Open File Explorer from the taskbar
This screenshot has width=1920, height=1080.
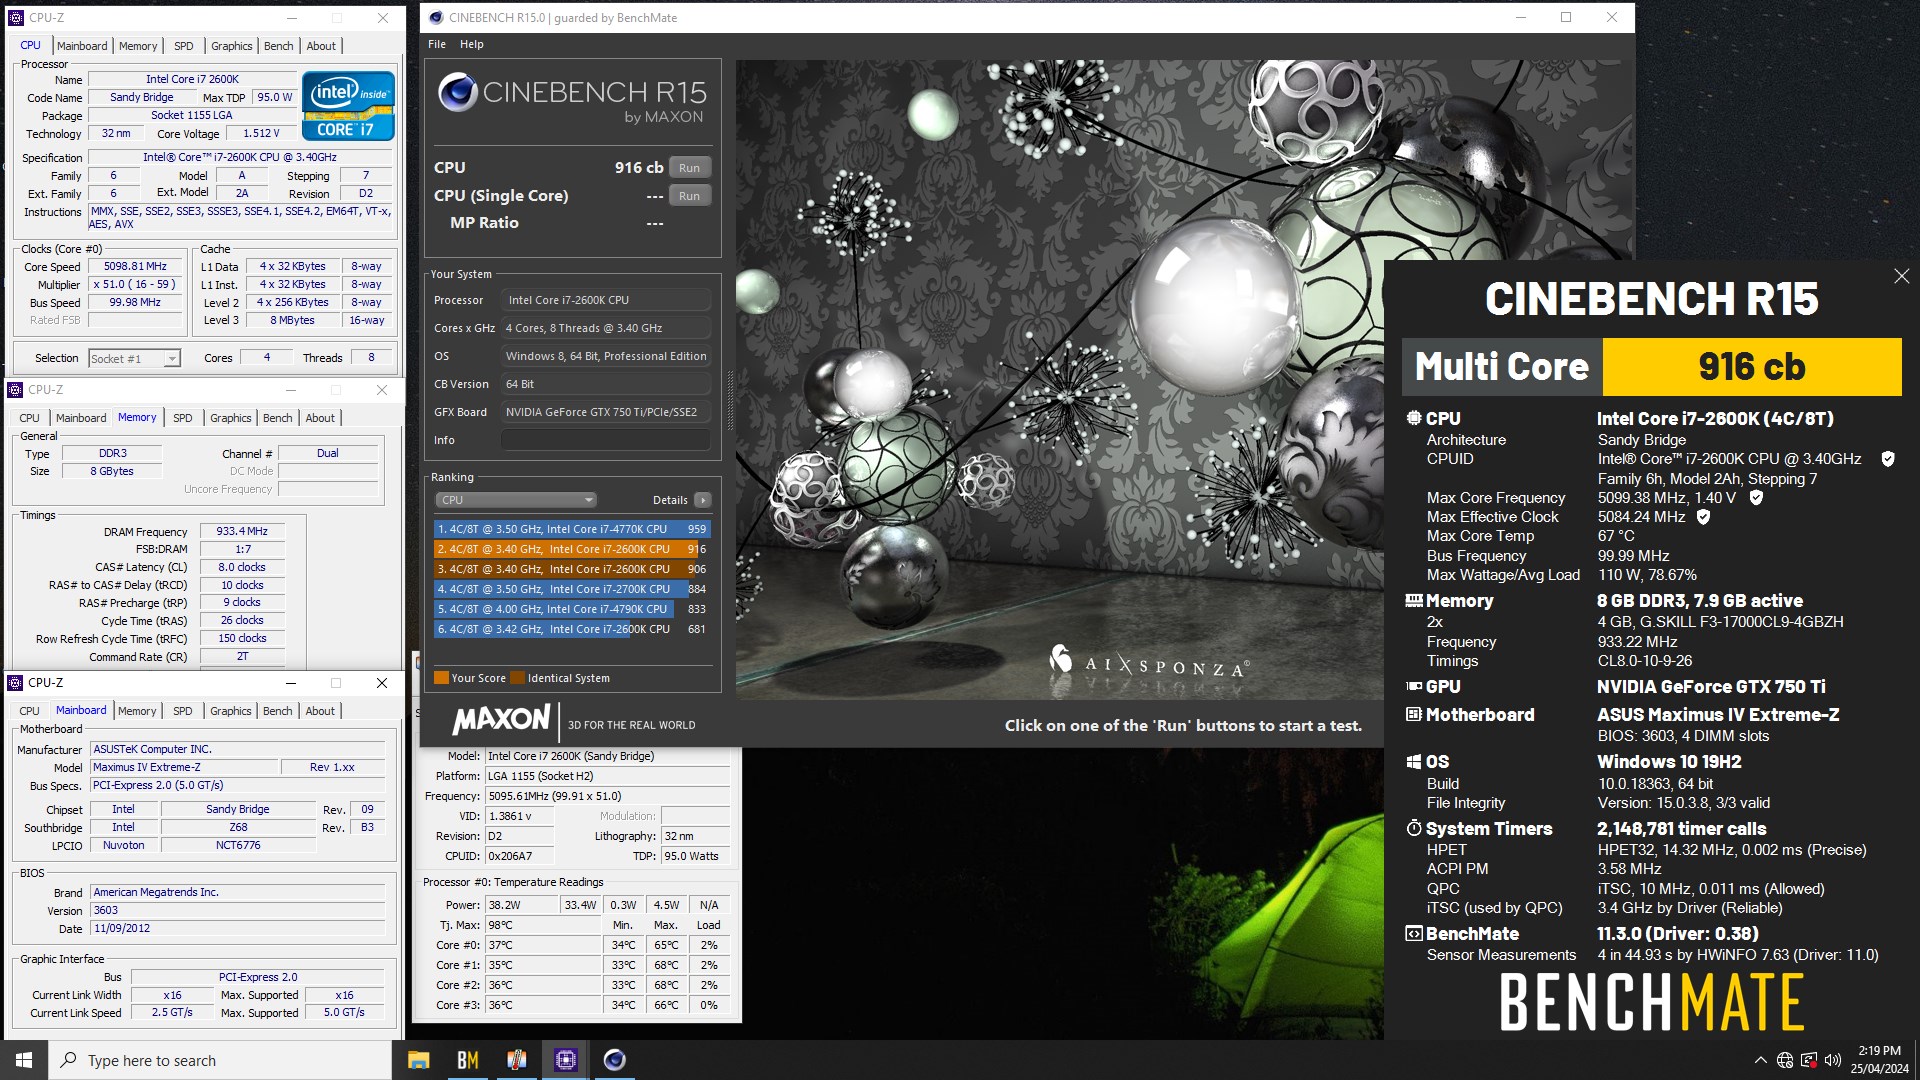point(419,1060)
